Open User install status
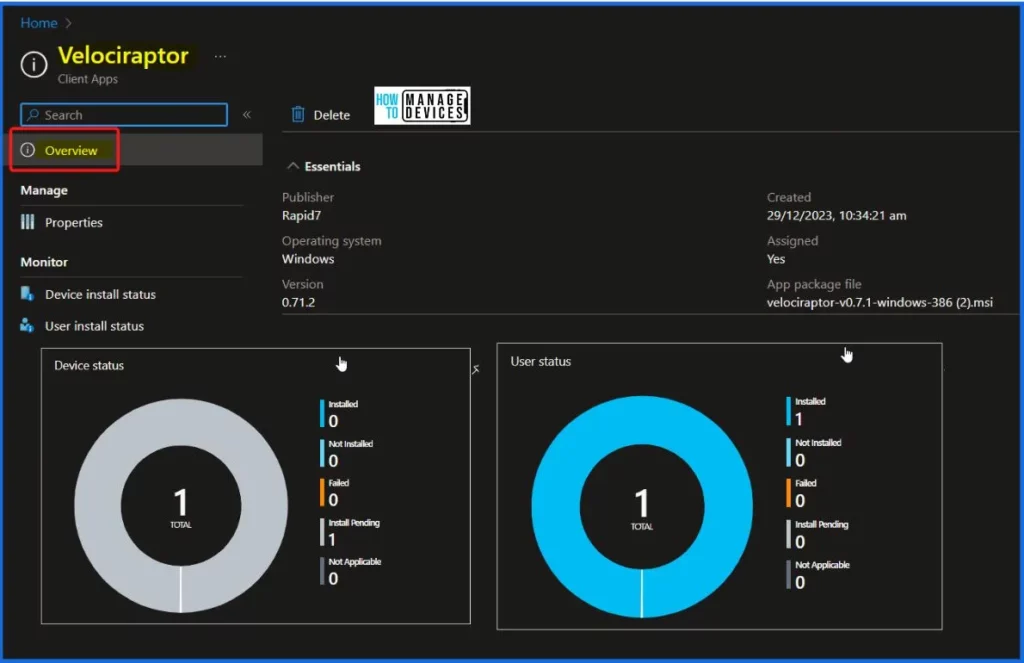This screenshot has width=1024, height=663. click(94, 326)
